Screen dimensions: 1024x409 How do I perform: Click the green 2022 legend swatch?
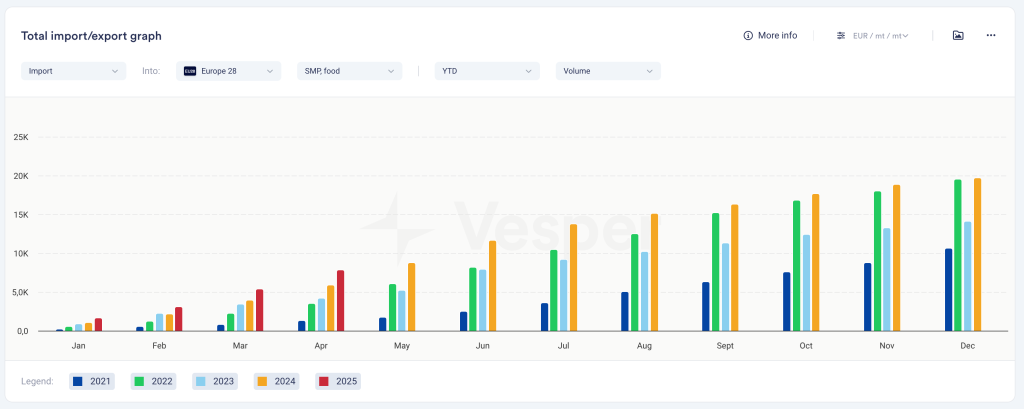tap(139, 382)
